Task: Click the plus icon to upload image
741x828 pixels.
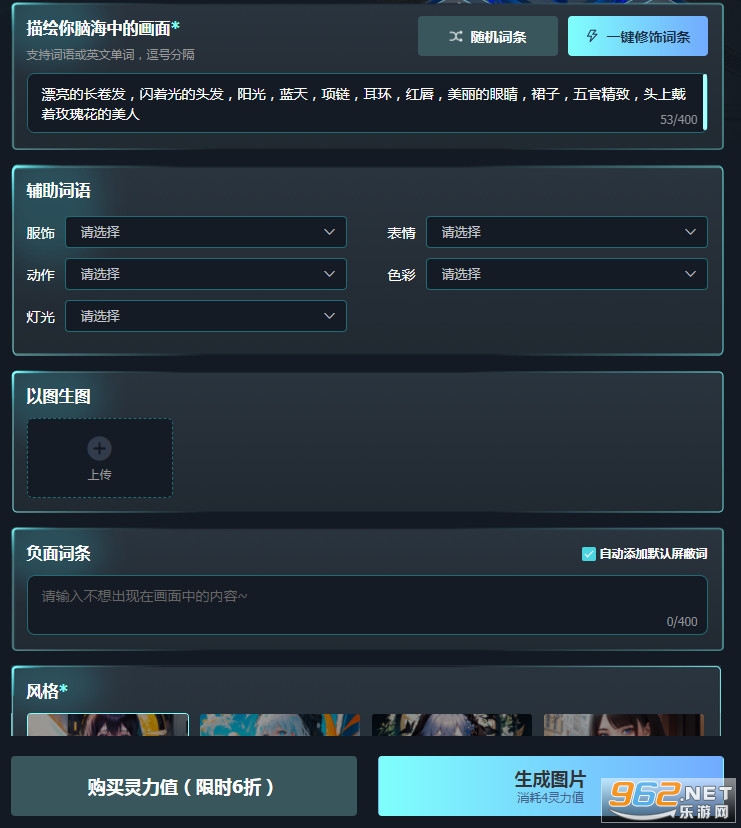Action: [99, 448]
